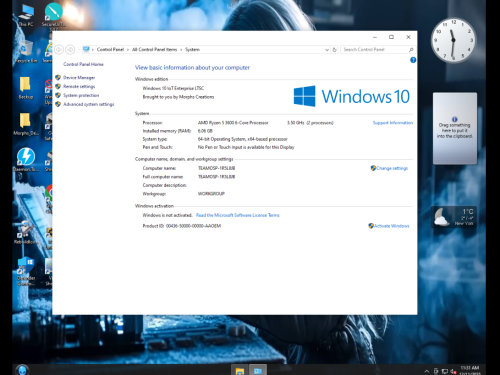Click the search magnifier icon
Screen dimensions: 500x375
click(x=411, y=50)
